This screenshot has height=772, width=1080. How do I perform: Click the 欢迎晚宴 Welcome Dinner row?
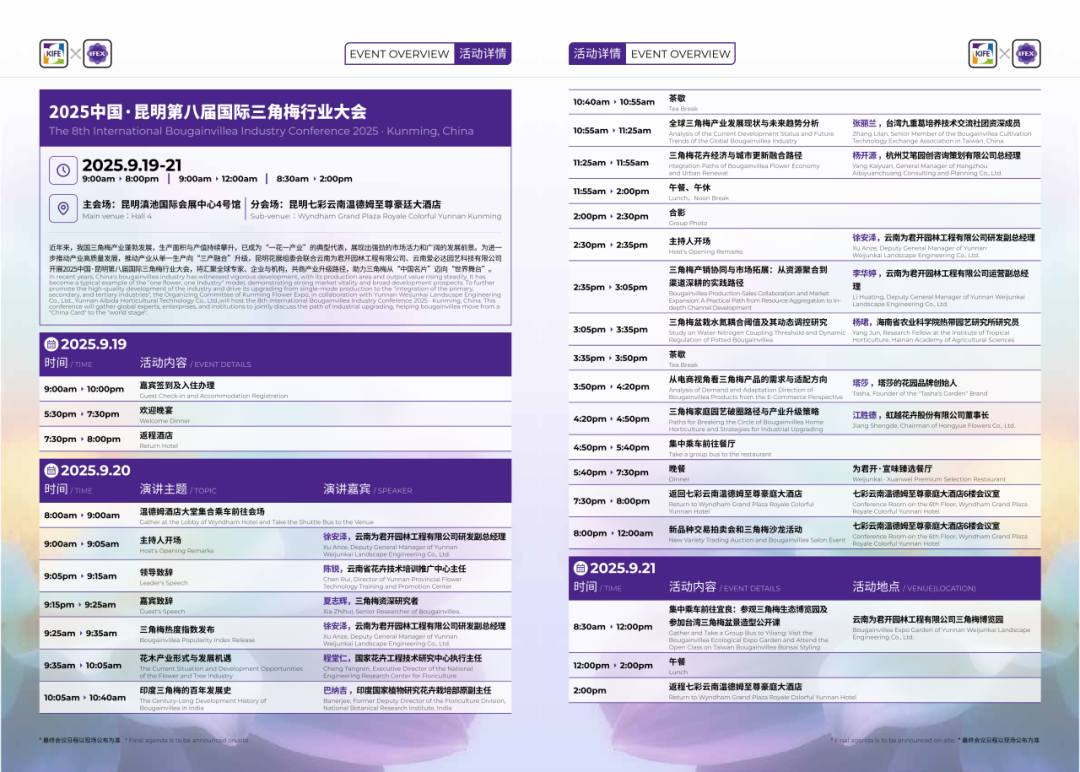[x=276, y=414]
